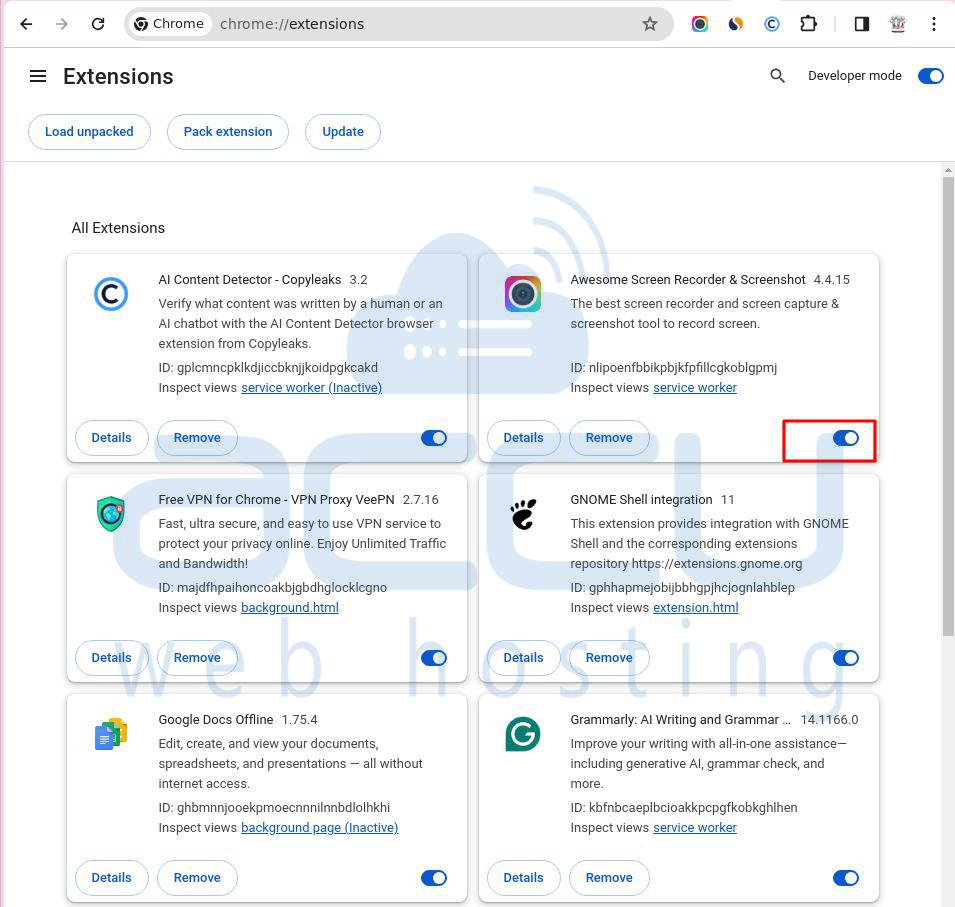Click the browser forward arrow

point(62,24)
